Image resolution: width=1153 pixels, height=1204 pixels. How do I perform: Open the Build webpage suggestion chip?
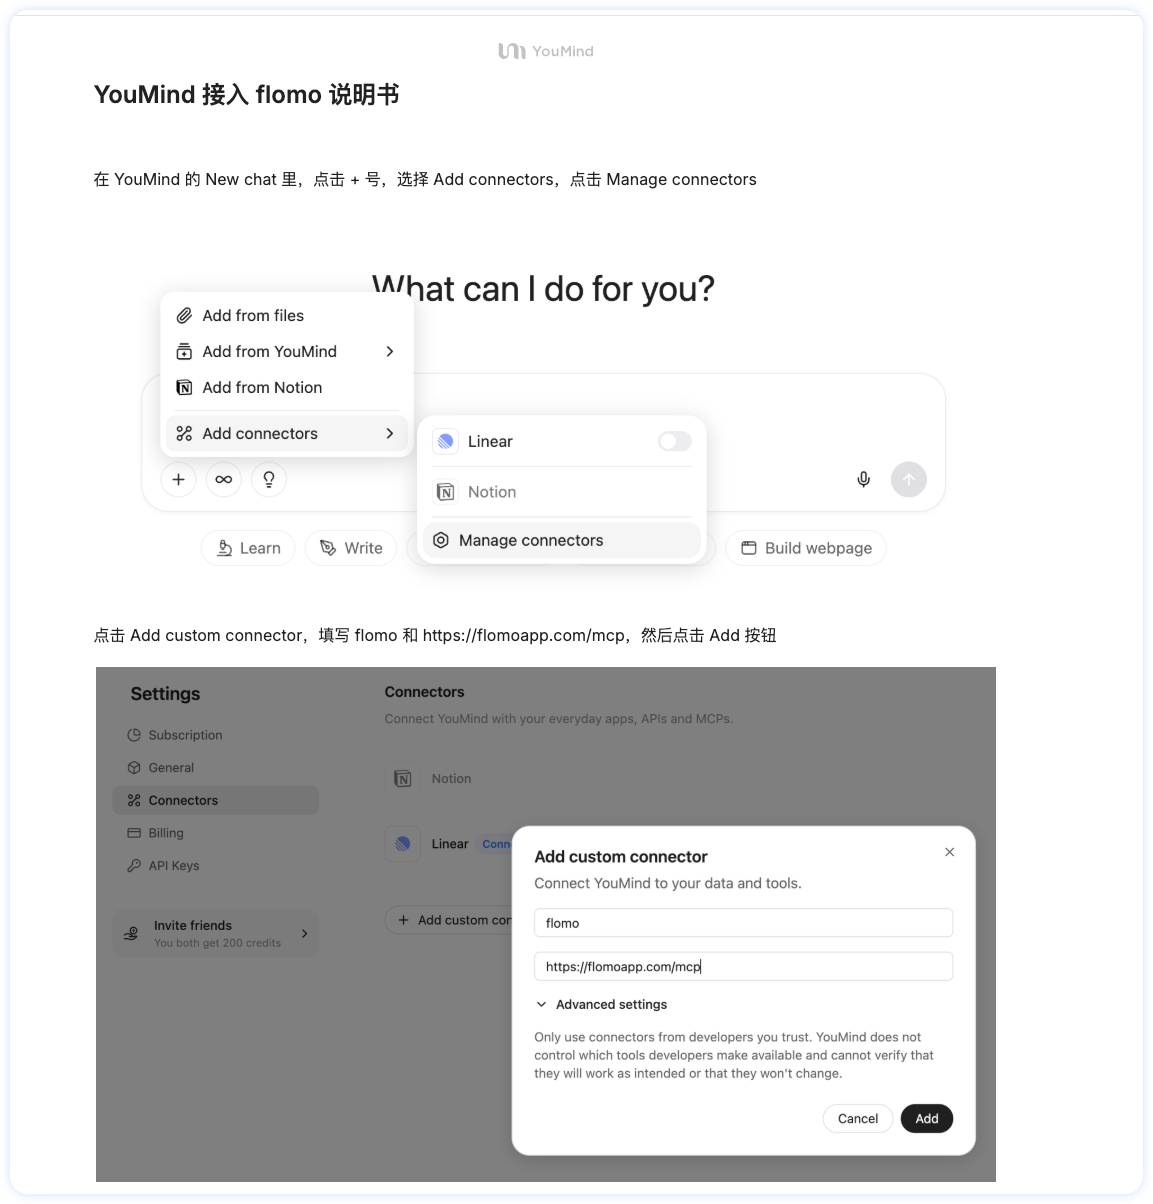pos(806,548)
